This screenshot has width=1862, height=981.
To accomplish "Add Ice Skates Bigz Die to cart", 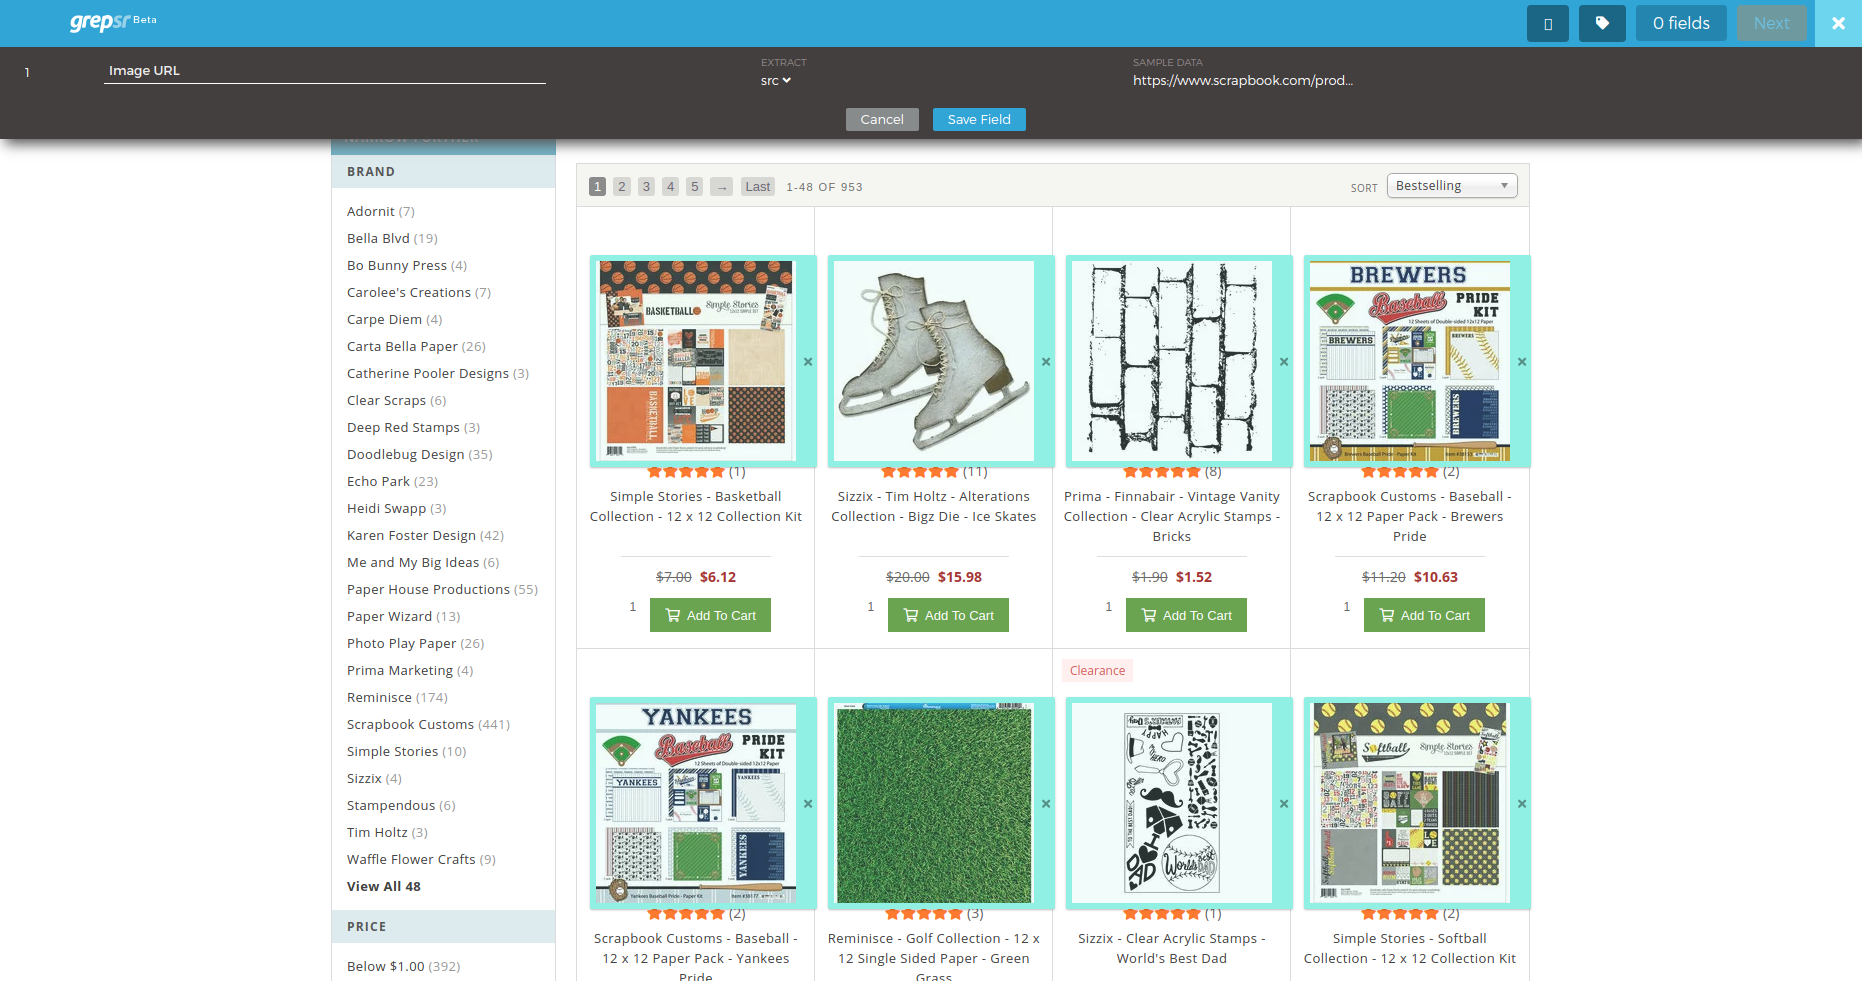I will coord(948,615).
